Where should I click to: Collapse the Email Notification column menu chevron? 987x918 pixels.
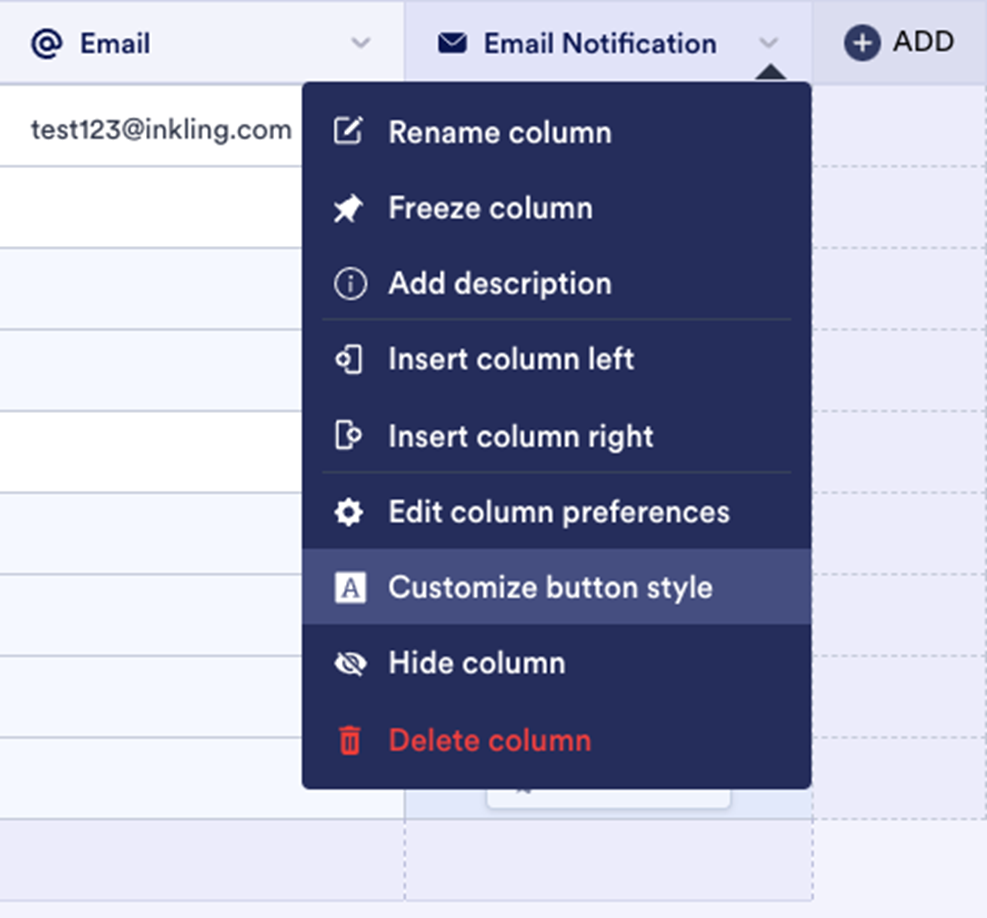tap(768, 43)
